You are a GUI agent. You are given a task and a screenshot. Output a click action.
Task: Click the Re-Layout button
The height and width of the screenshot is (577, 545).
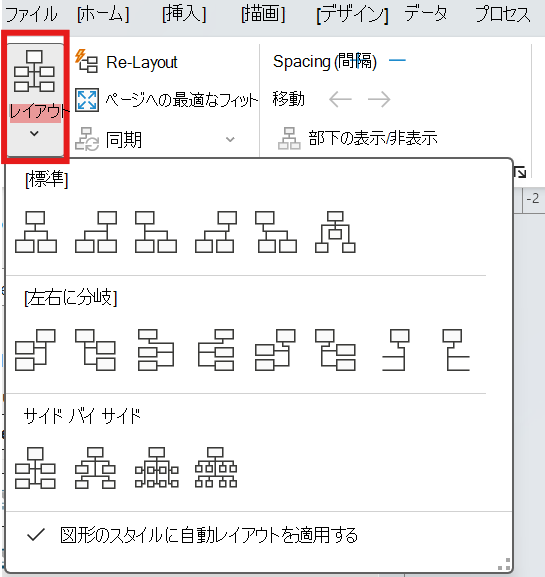[126, 62]
